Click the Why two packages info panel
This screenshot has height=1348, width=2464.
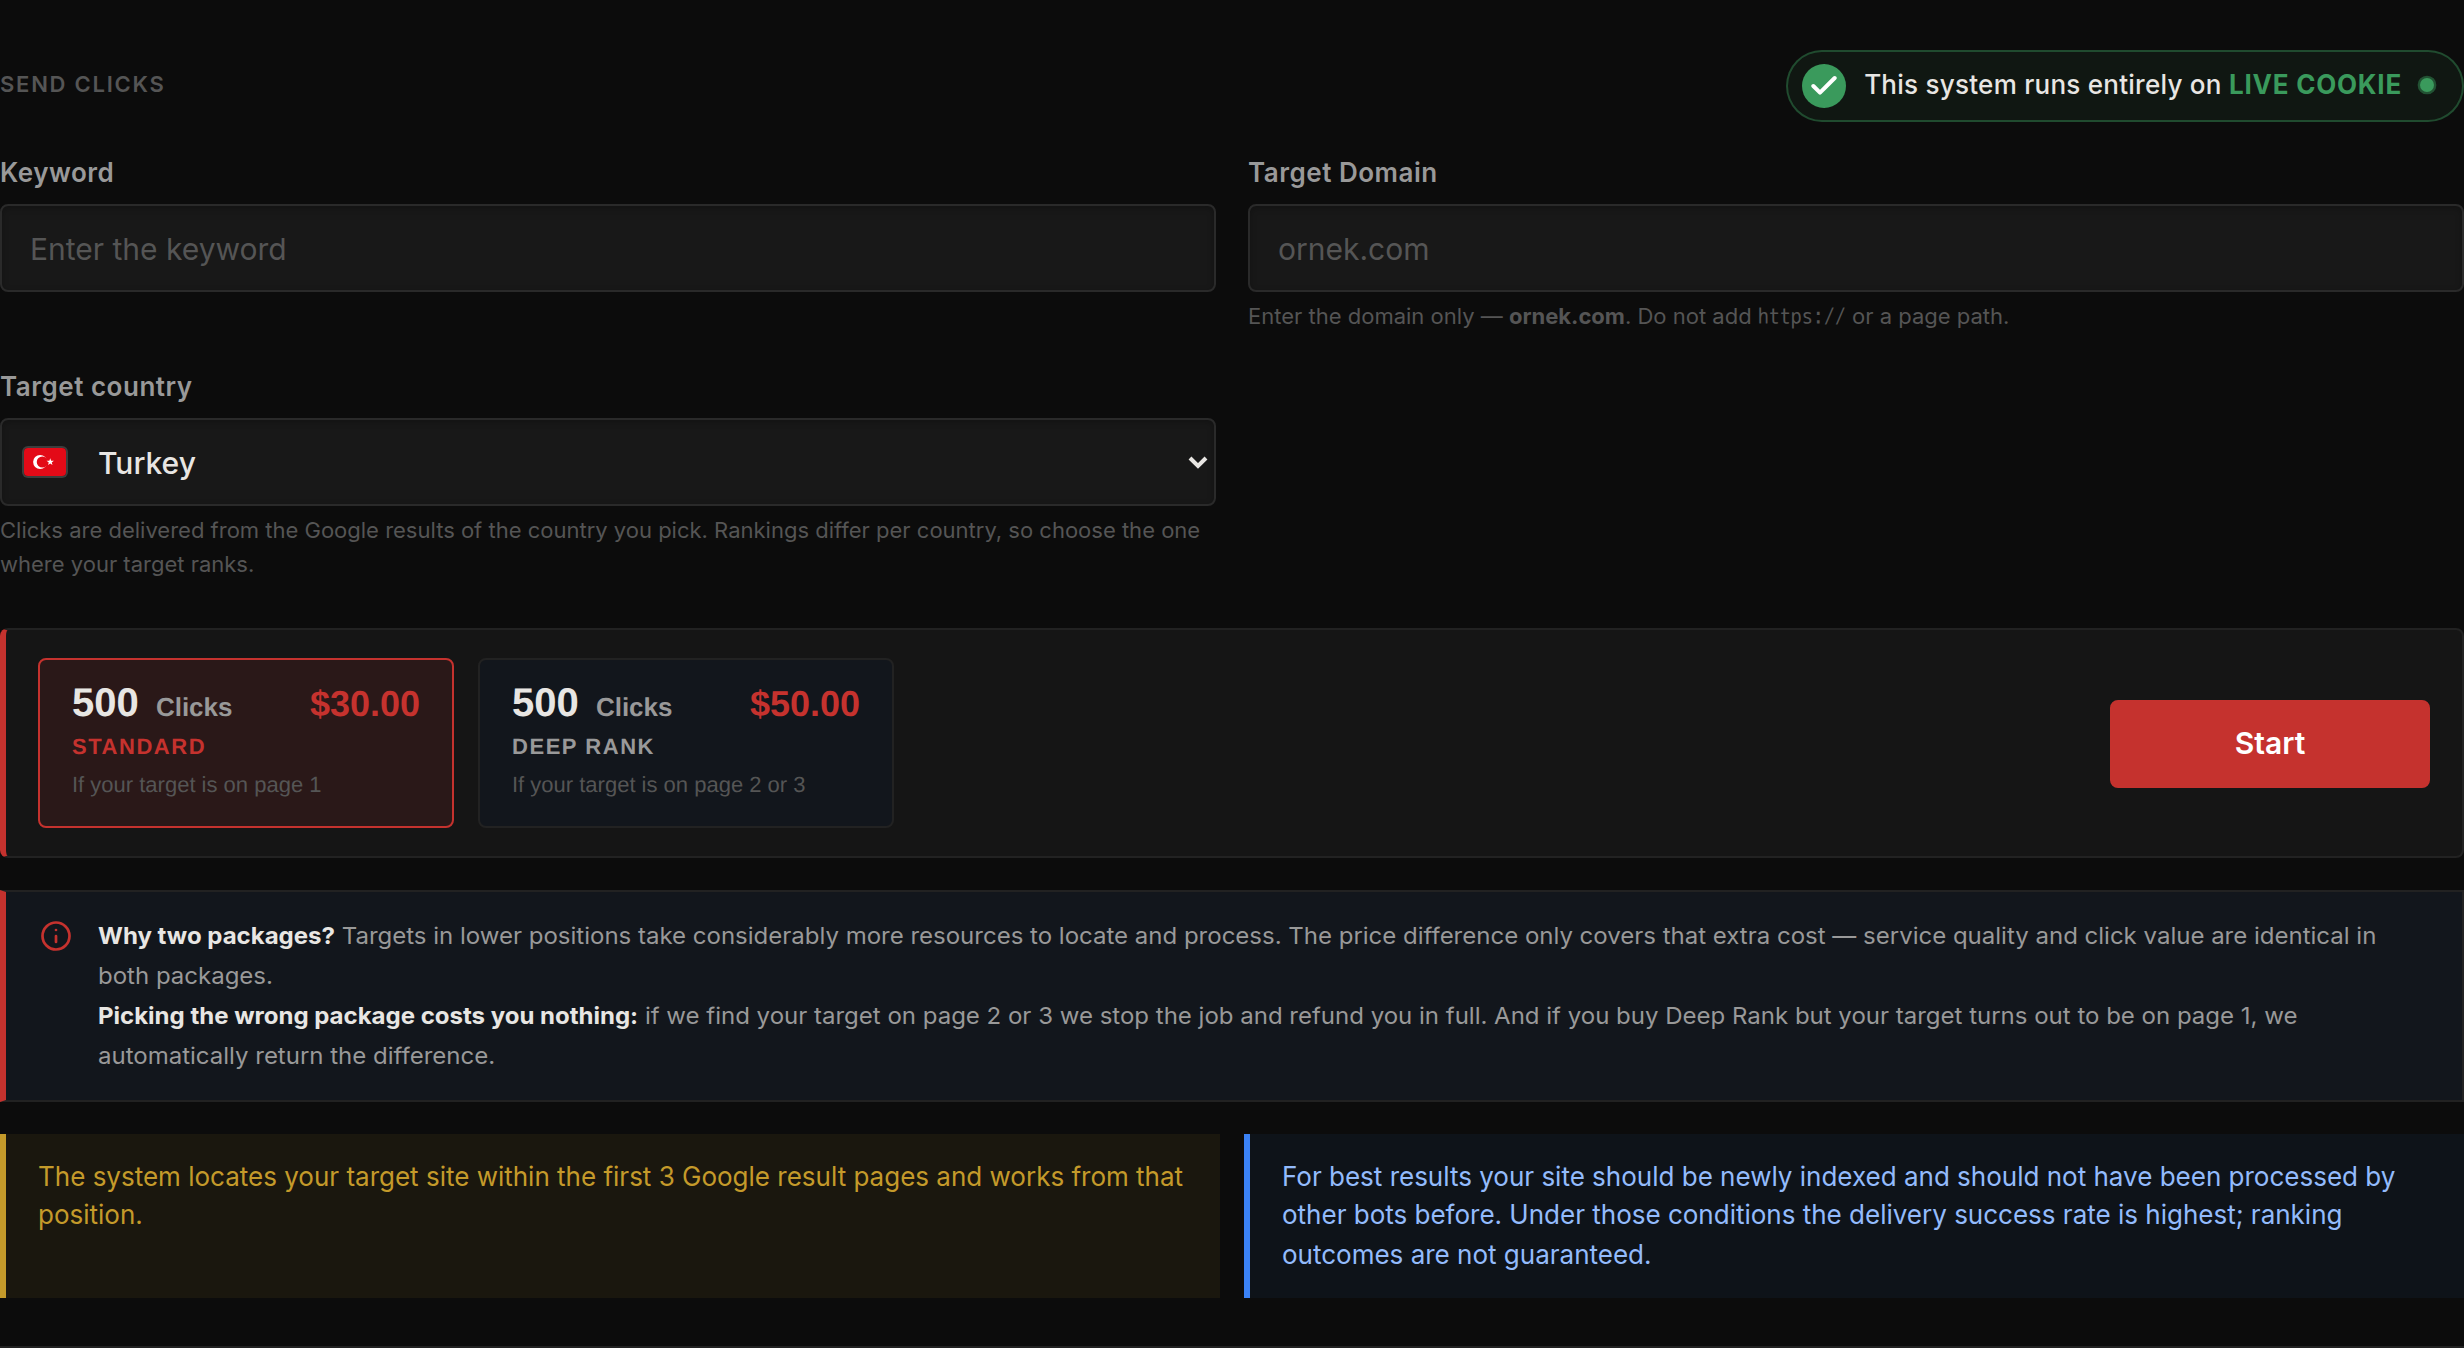click(x=1232, y=996)
